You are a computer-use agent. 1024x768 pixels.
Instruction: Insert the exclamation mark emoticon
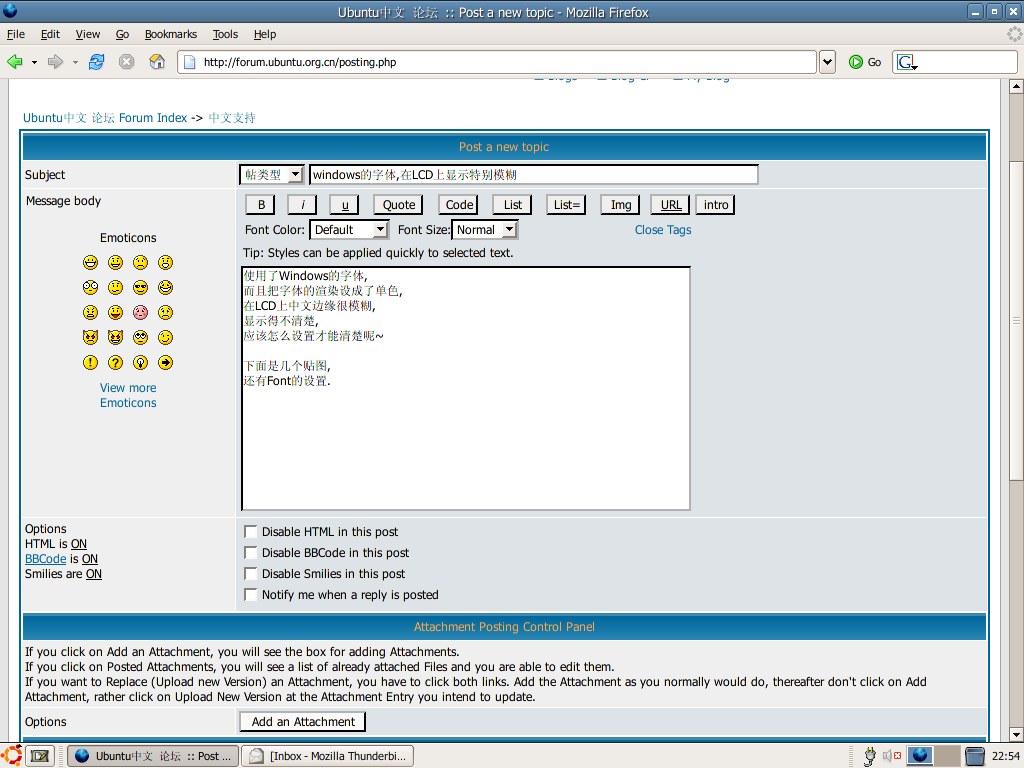[x=90, y=362]
